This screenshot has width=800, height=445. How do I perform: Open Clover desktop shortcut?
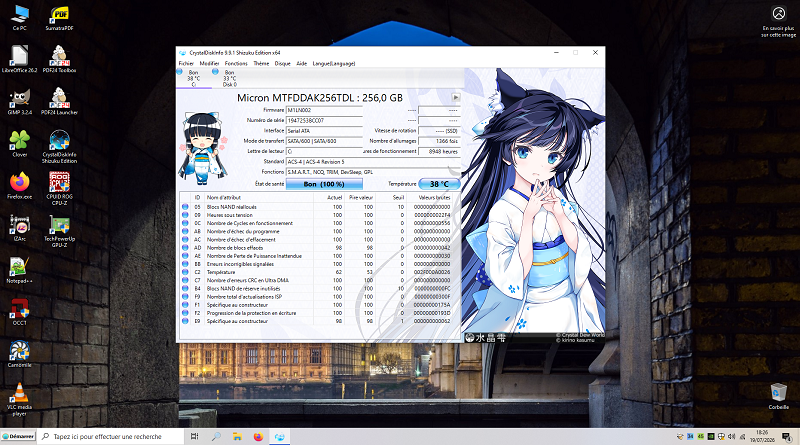[x=19, y=143]
